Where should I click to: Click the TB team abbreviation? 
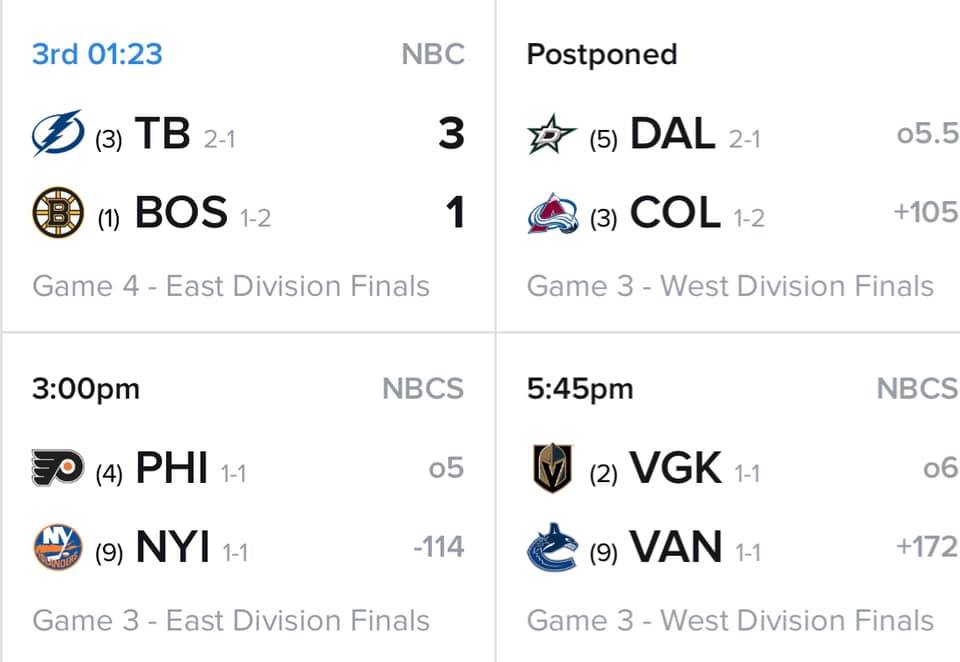[x=162, y=133]
